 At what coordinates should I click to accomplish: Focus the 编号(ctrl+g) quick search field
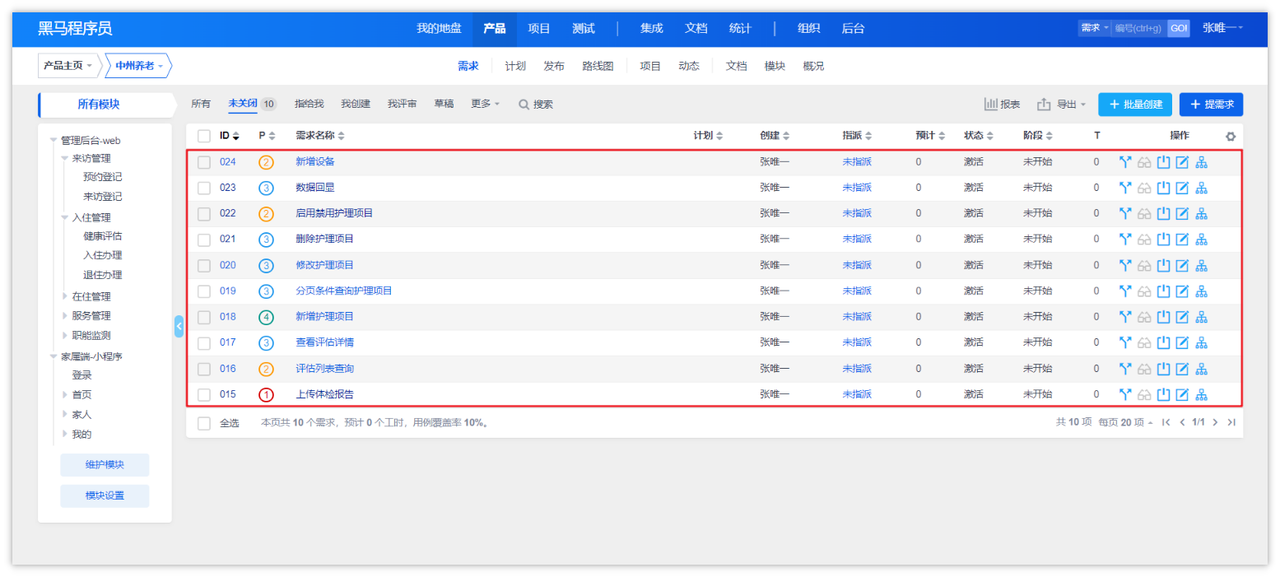(1138, 28)
